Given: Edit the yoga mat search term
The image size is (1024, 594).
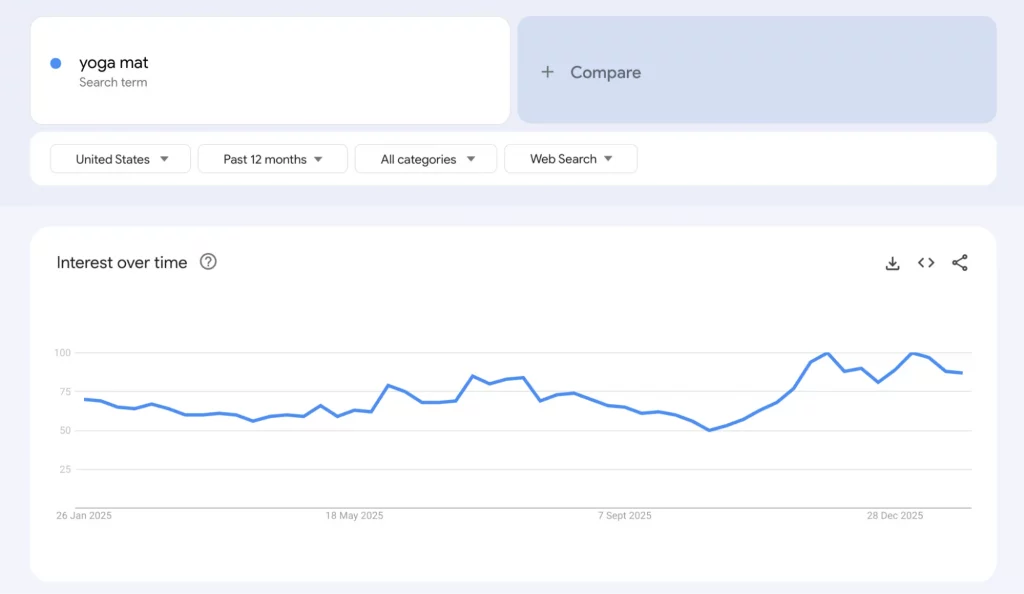Looking at the screenshot, I should point(114,63).
